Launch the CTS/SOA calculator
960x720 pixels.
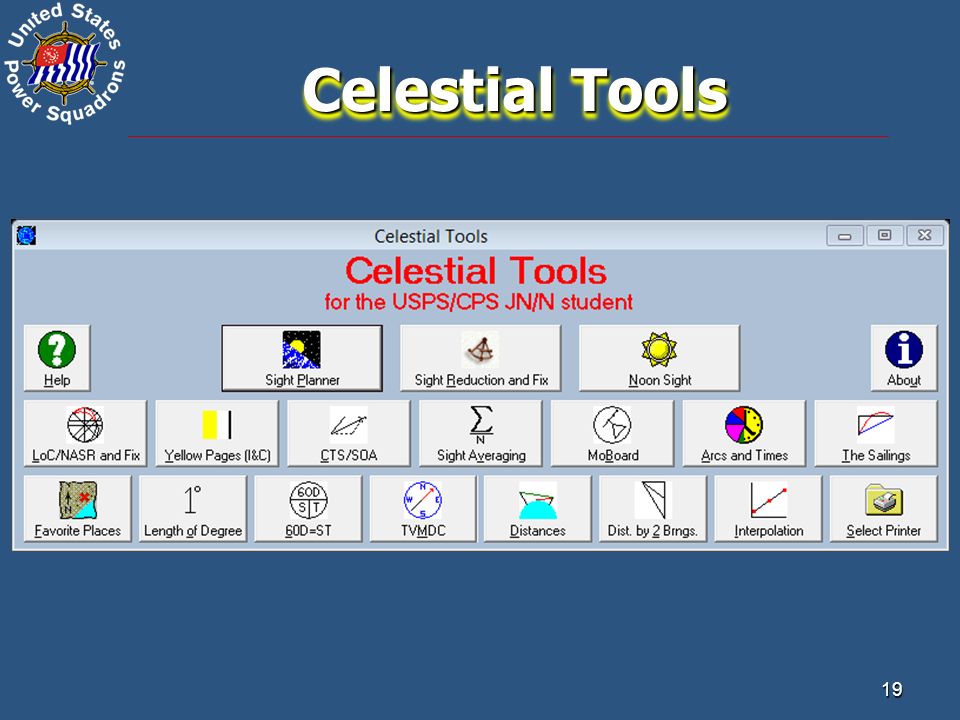pos(349,433)
